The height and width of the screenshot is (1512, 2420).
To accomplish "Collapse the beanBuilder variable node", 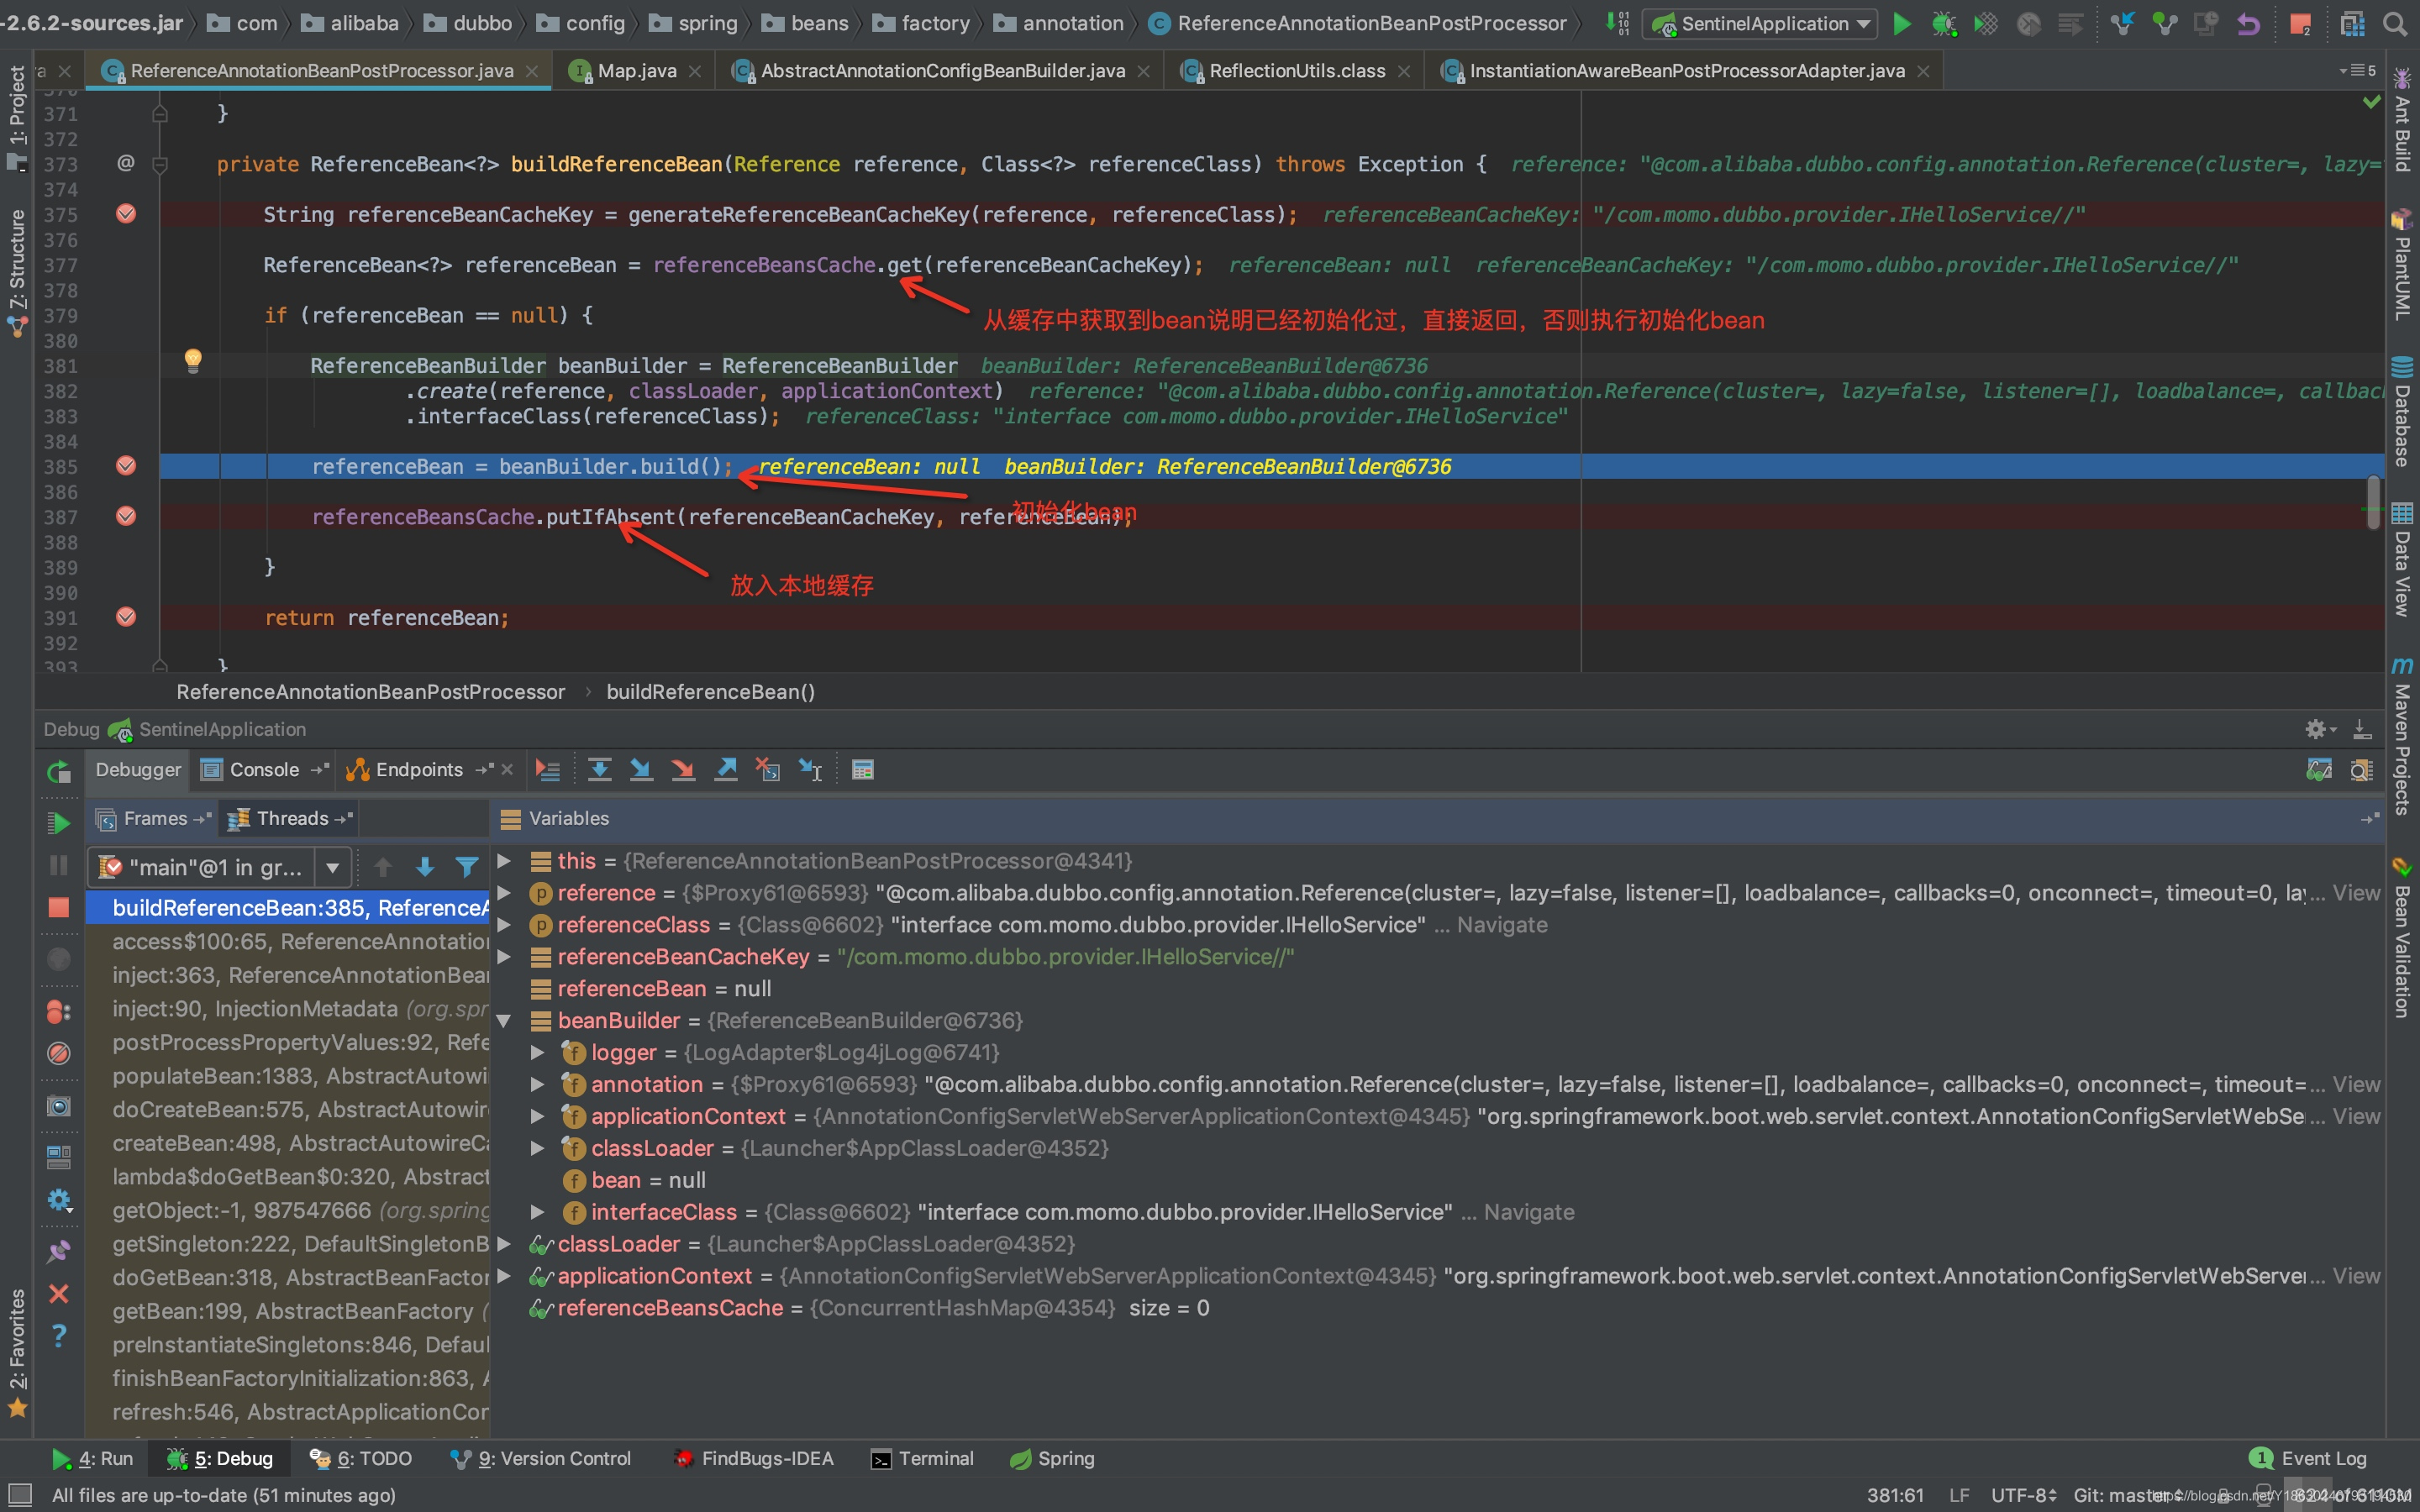I will tap(504, 1020).
